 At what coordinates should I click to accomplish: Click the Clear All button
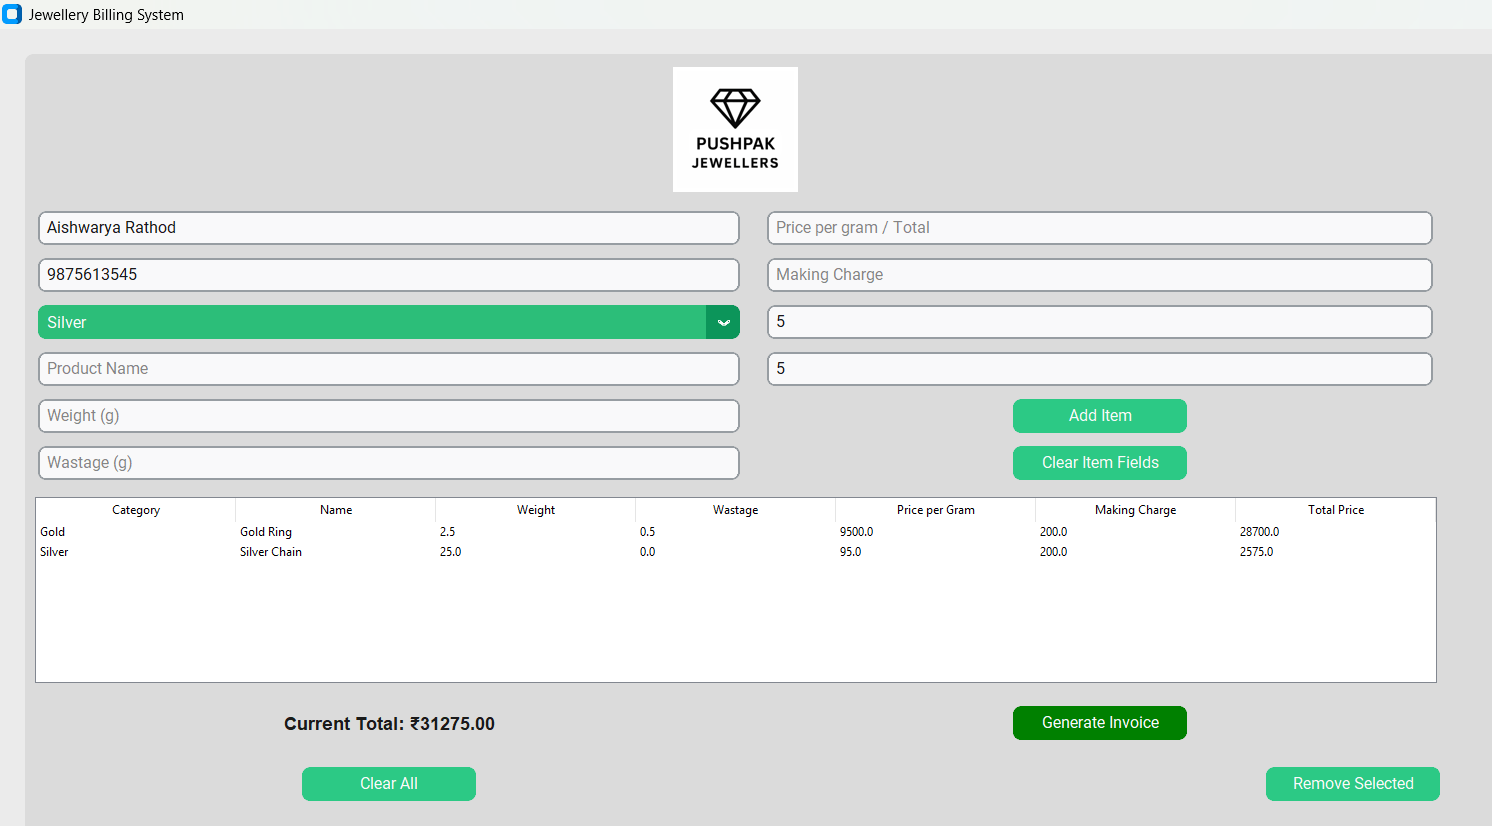pyautogui.click(x=388, y=783)
